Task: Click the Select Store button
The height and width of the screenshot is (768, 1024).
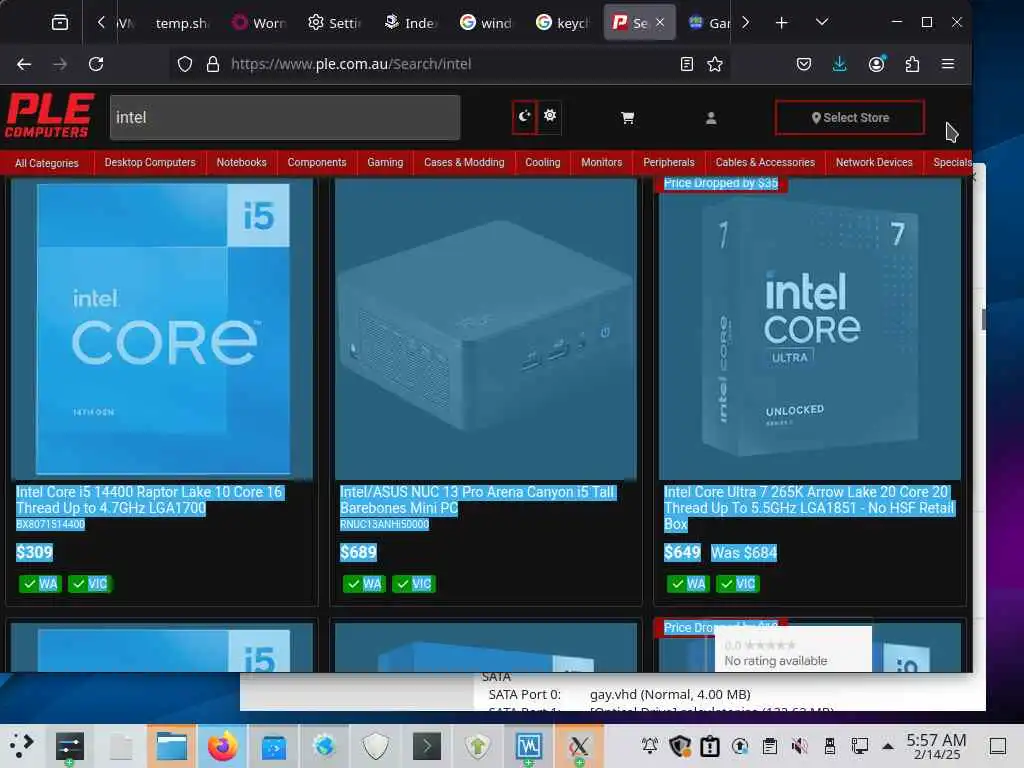Action: (x=850, y=118)
